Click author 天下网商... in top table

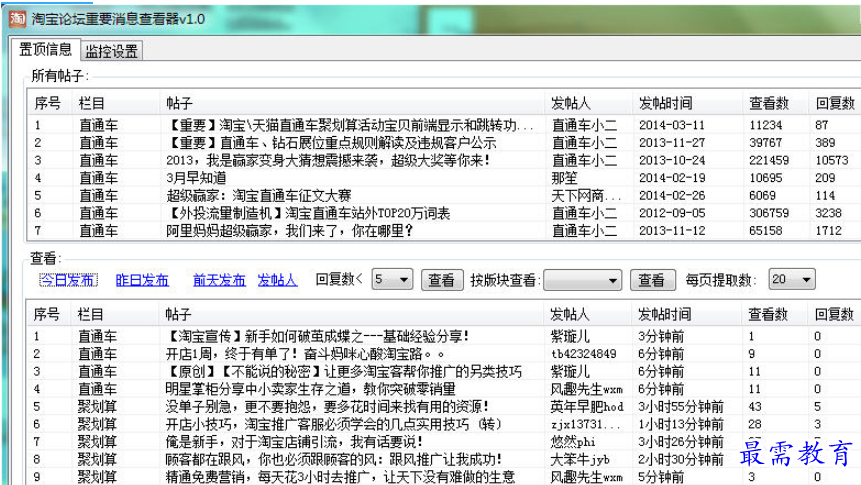point(586,196)
